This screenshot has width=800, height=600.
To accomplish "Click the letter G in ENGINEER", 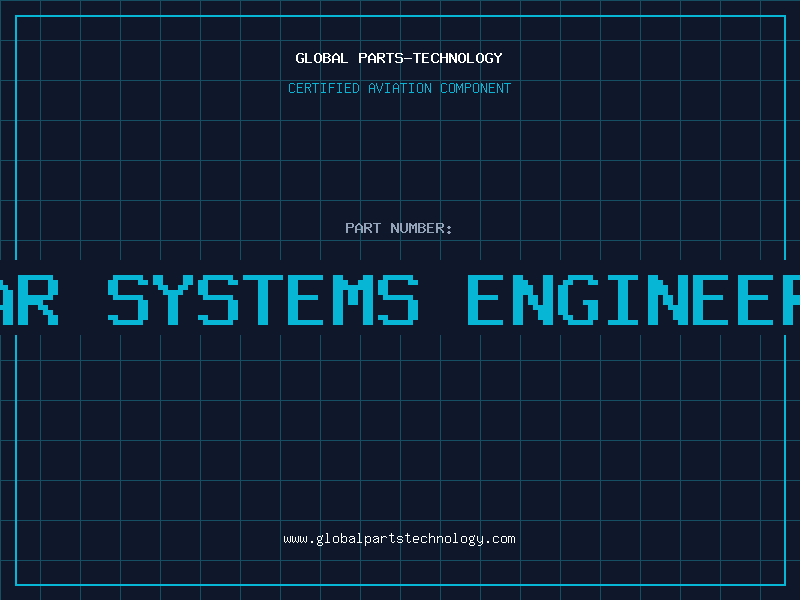I will coord(578,299).
